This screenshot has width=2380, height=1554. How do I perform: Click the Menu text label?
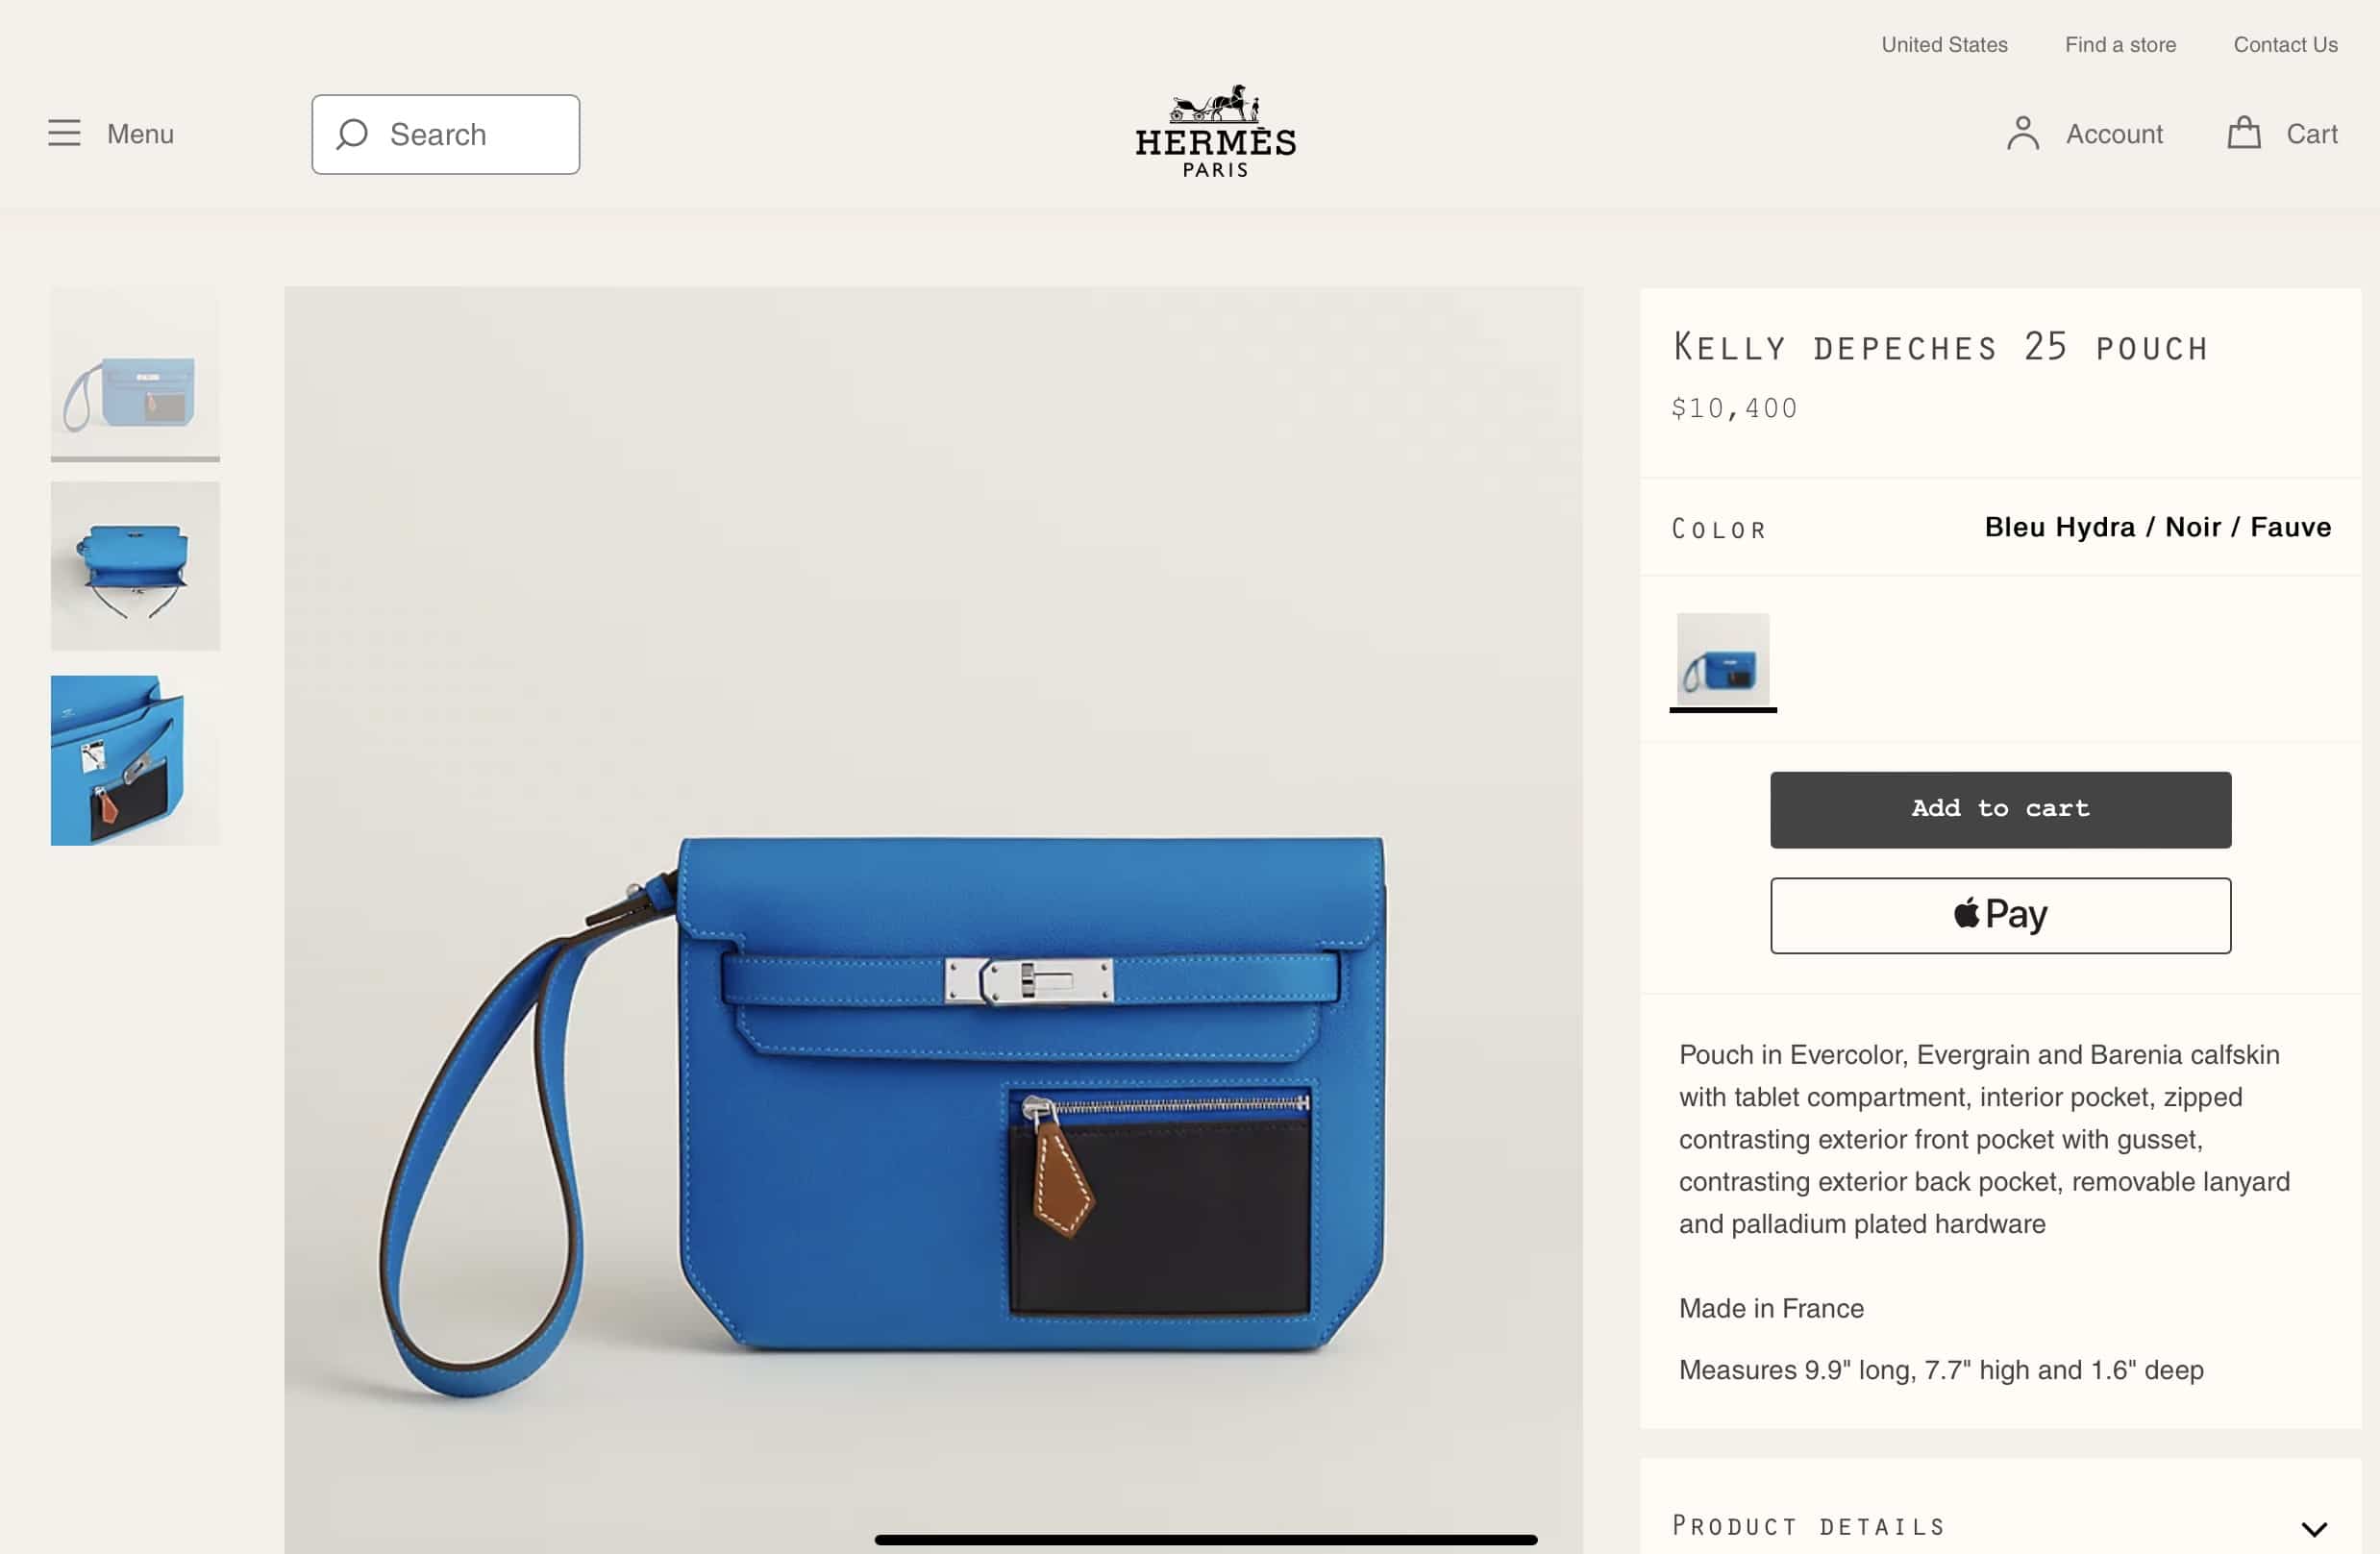click(x=140, y=134)
